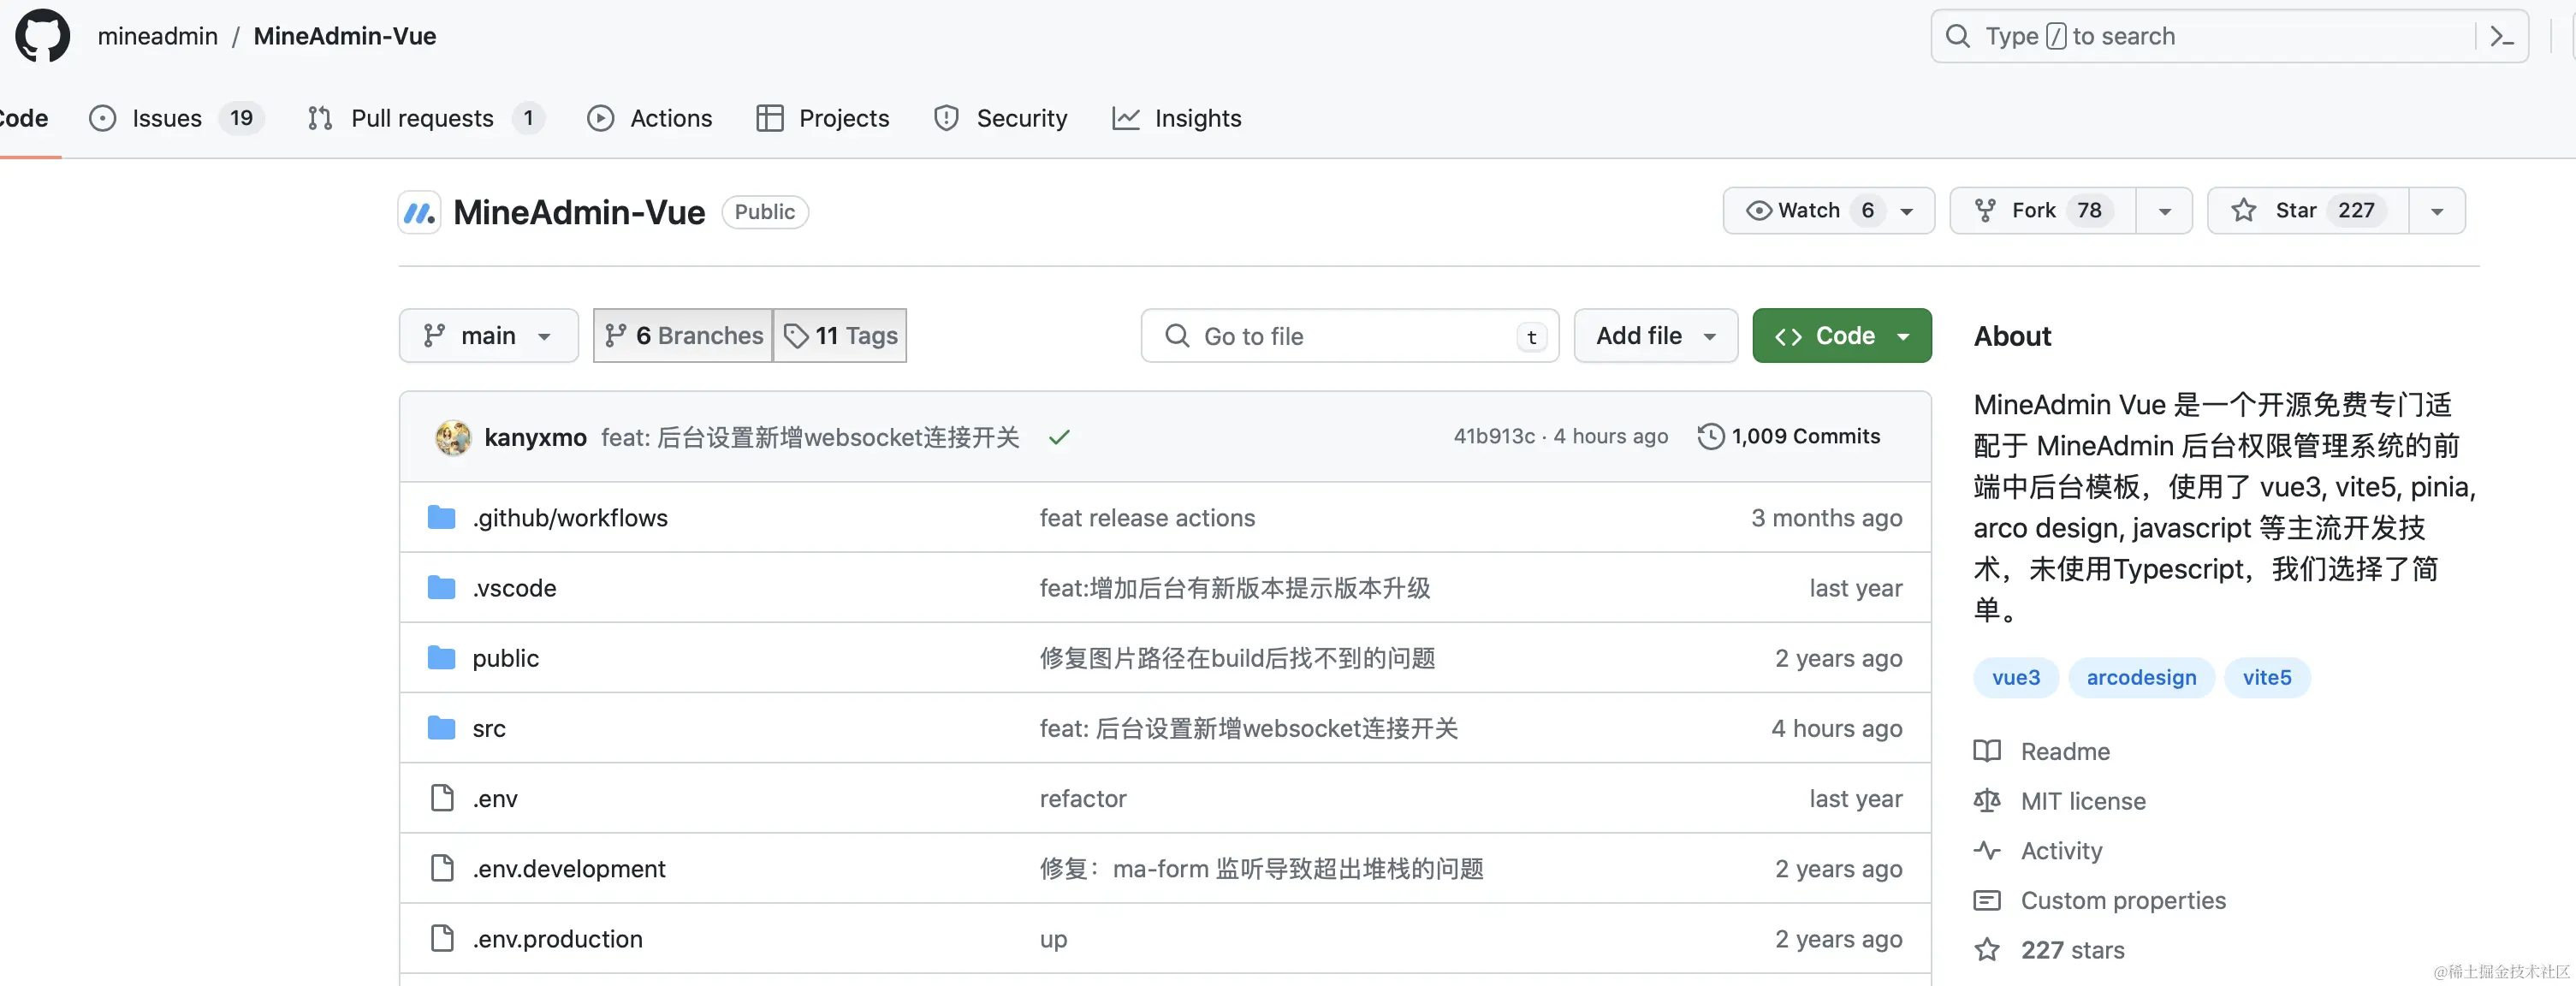Open the Add file dropdown

point(1655,336)
